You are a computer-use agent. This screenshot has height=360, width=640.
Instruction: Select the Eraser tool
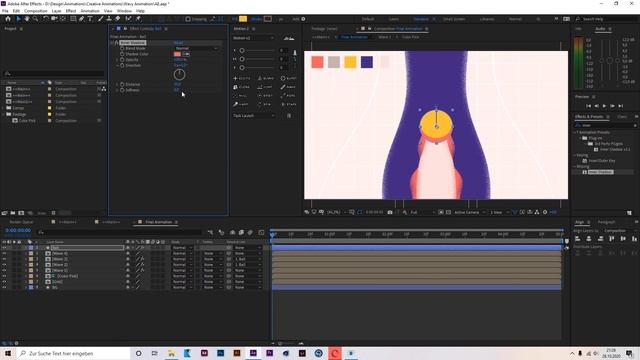coord(118,19)
